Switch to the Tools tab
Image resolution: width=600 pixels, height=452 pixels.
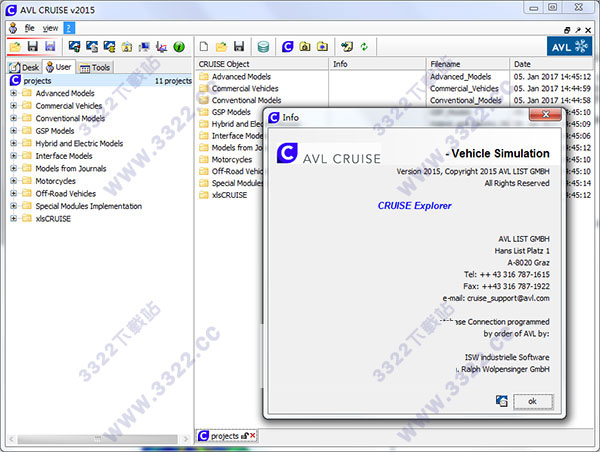point(97,68)
